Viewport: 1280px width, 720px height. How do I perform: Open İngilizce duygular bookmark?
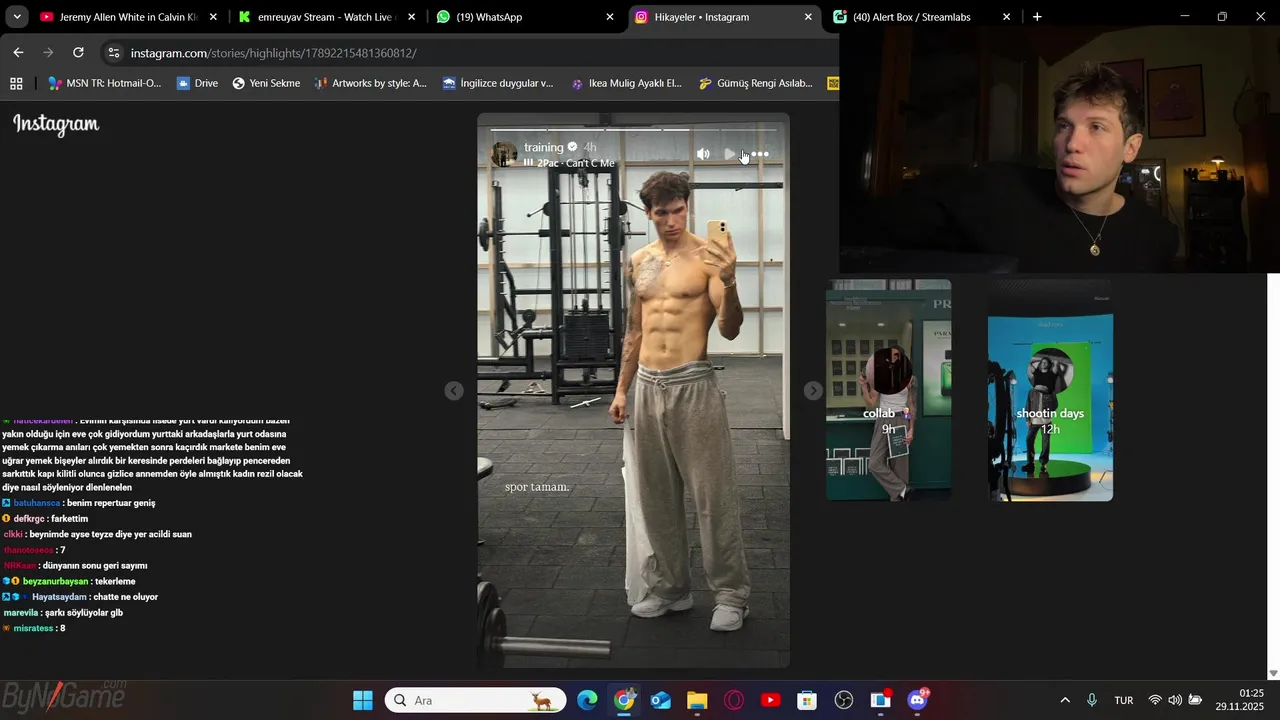click(x=497, y=83)
